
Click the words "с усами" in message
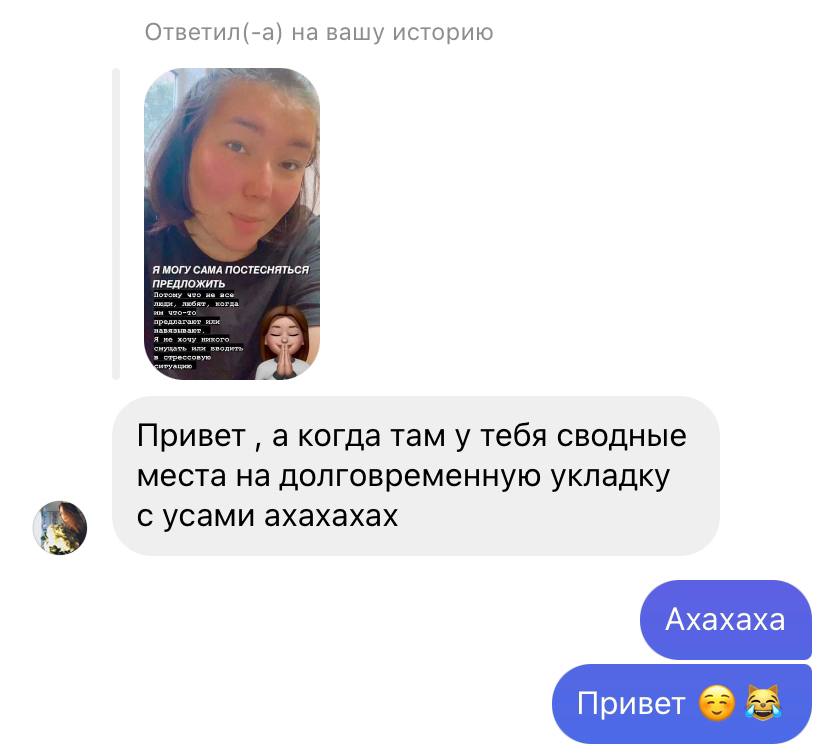195,516
